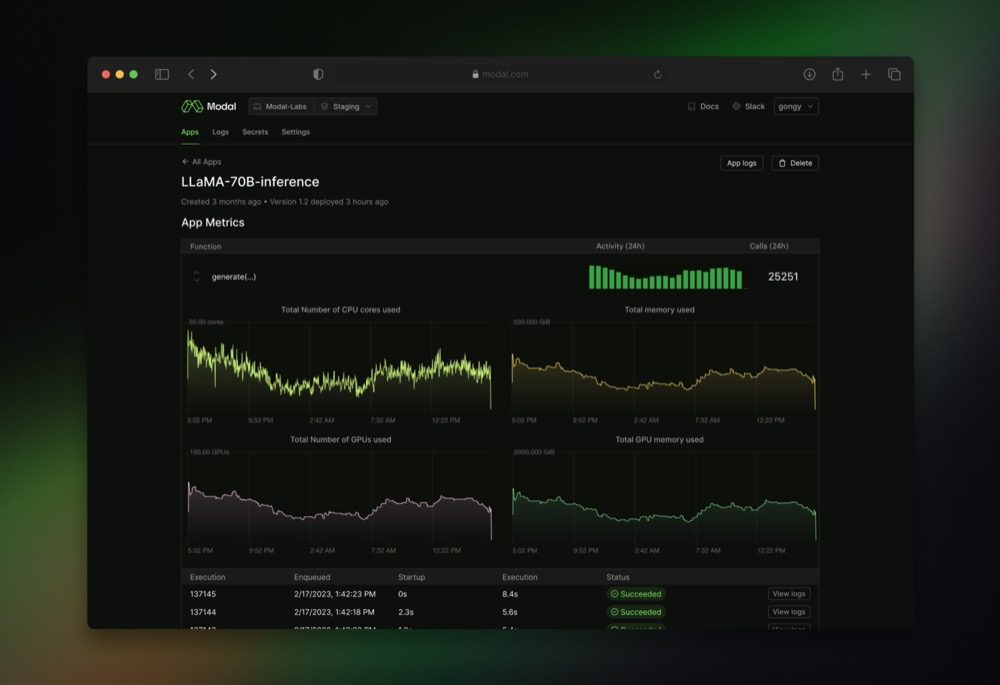The width and height of the screenshot is (1000, 685).
Task: Click the App logs button
Action: [x=742, y=163]
